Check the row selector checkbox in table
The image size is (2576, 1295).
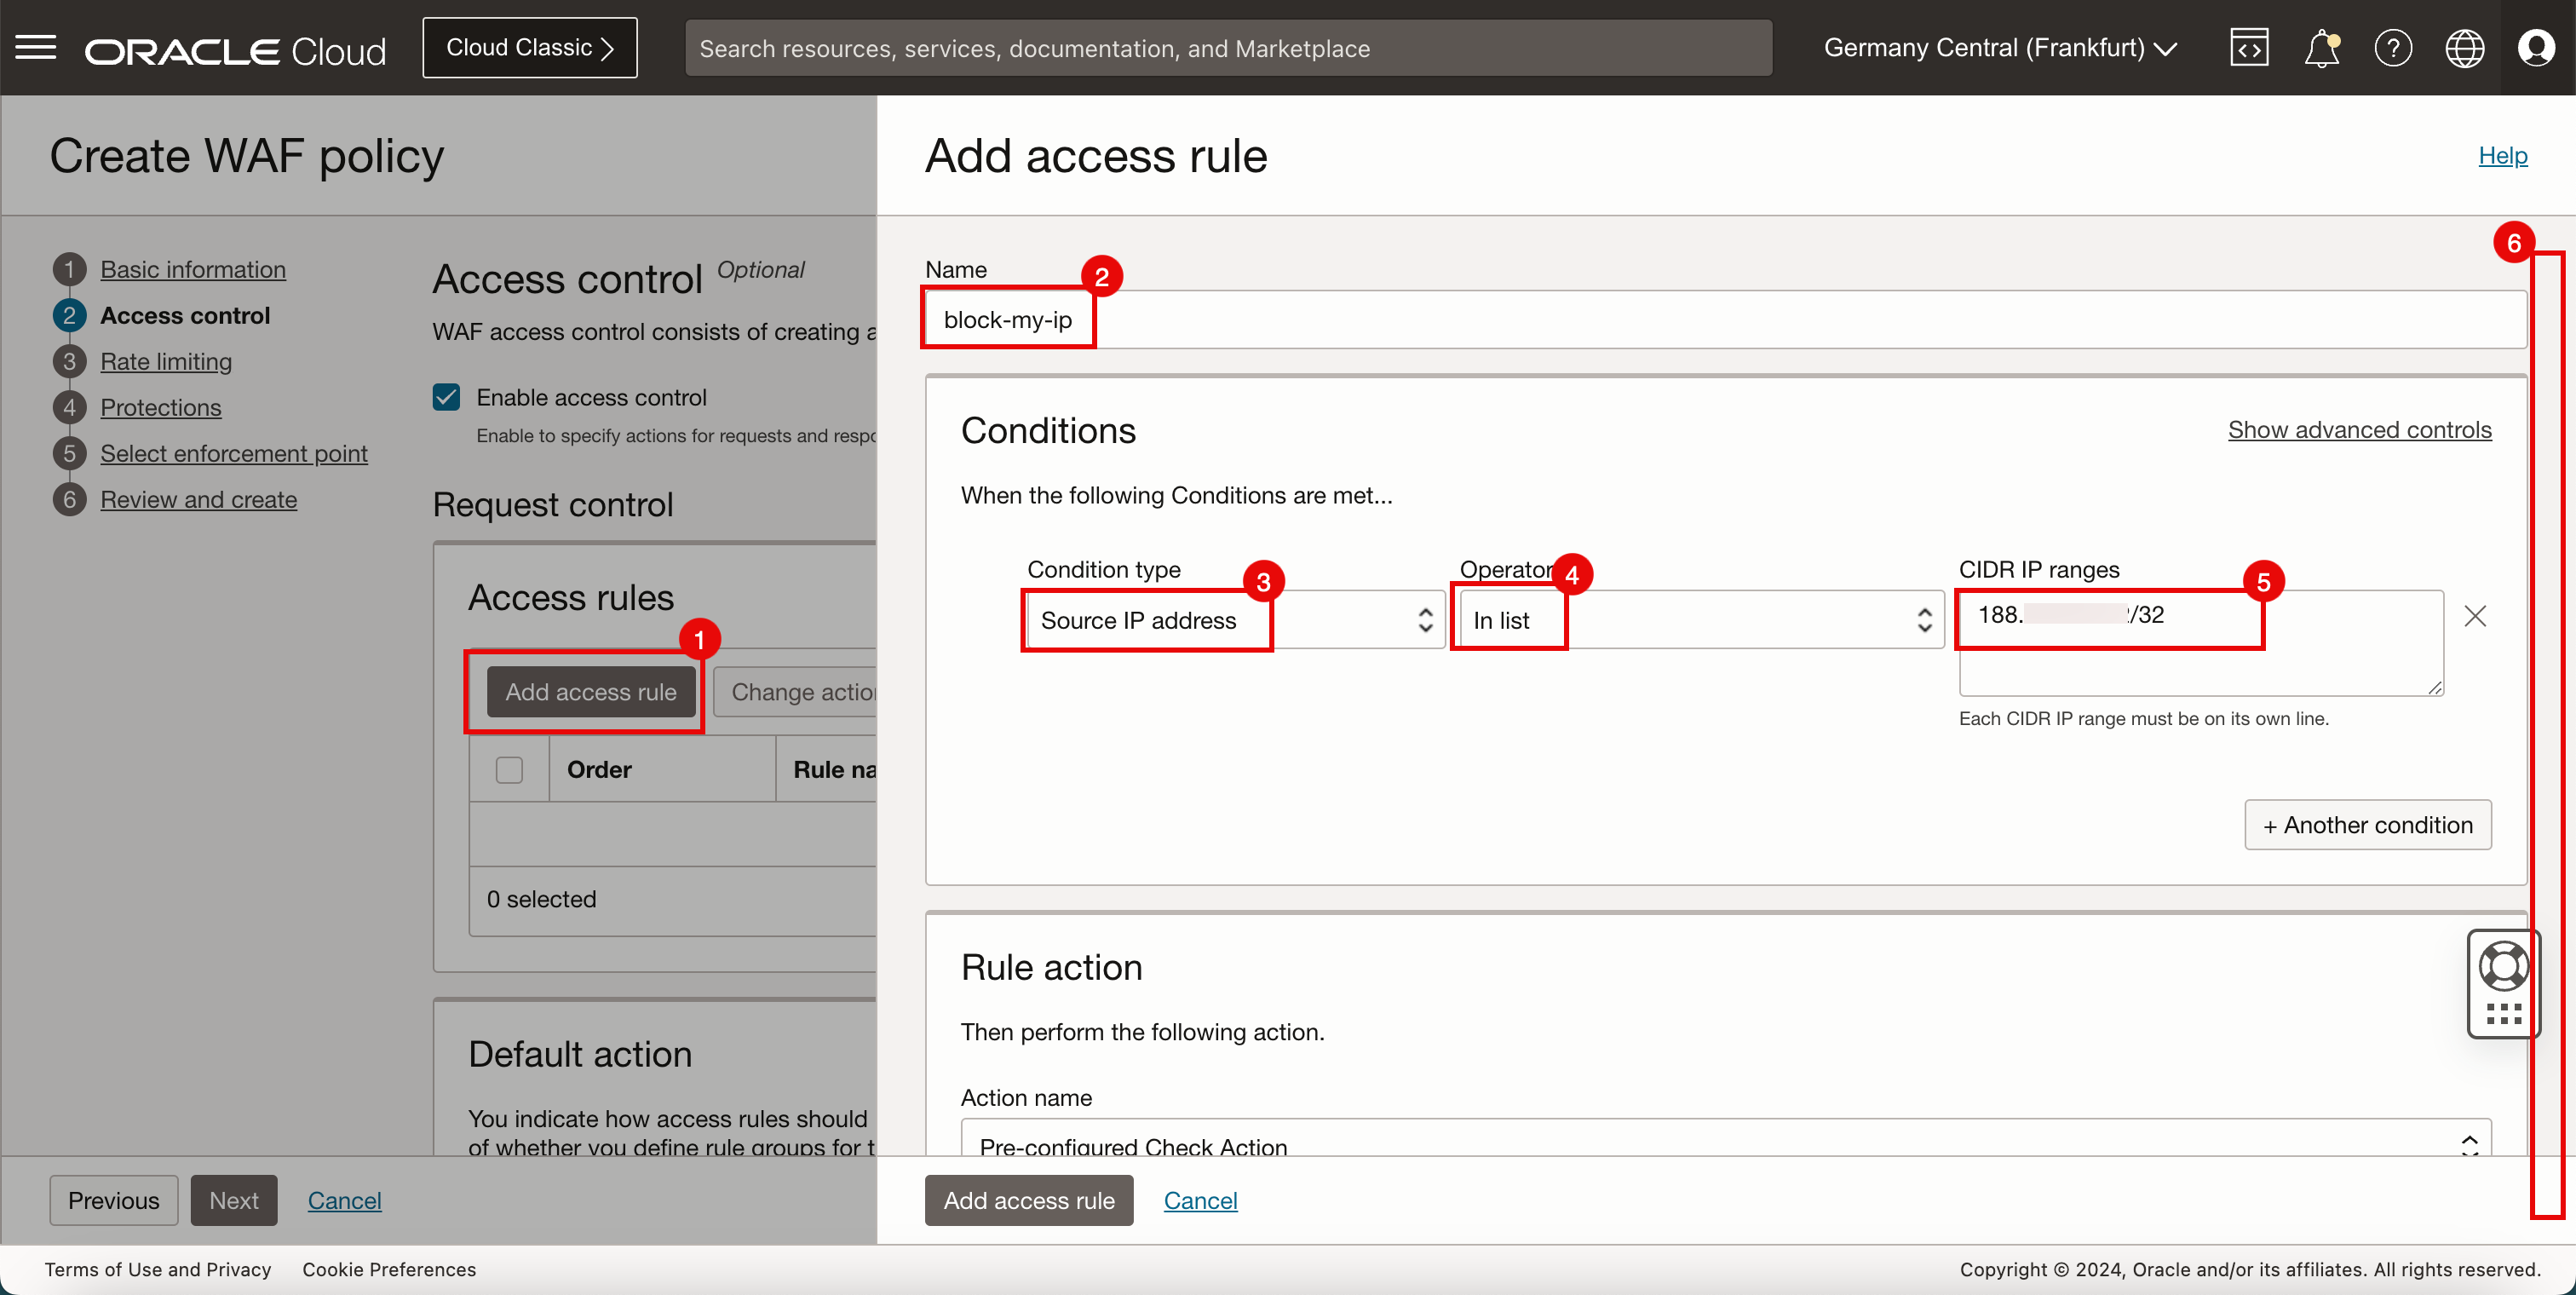point(507,768)
